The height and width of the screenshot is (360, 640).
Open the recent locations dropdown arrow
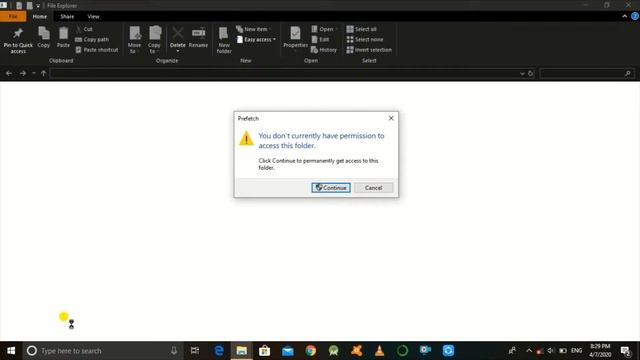tap(34, 73)
